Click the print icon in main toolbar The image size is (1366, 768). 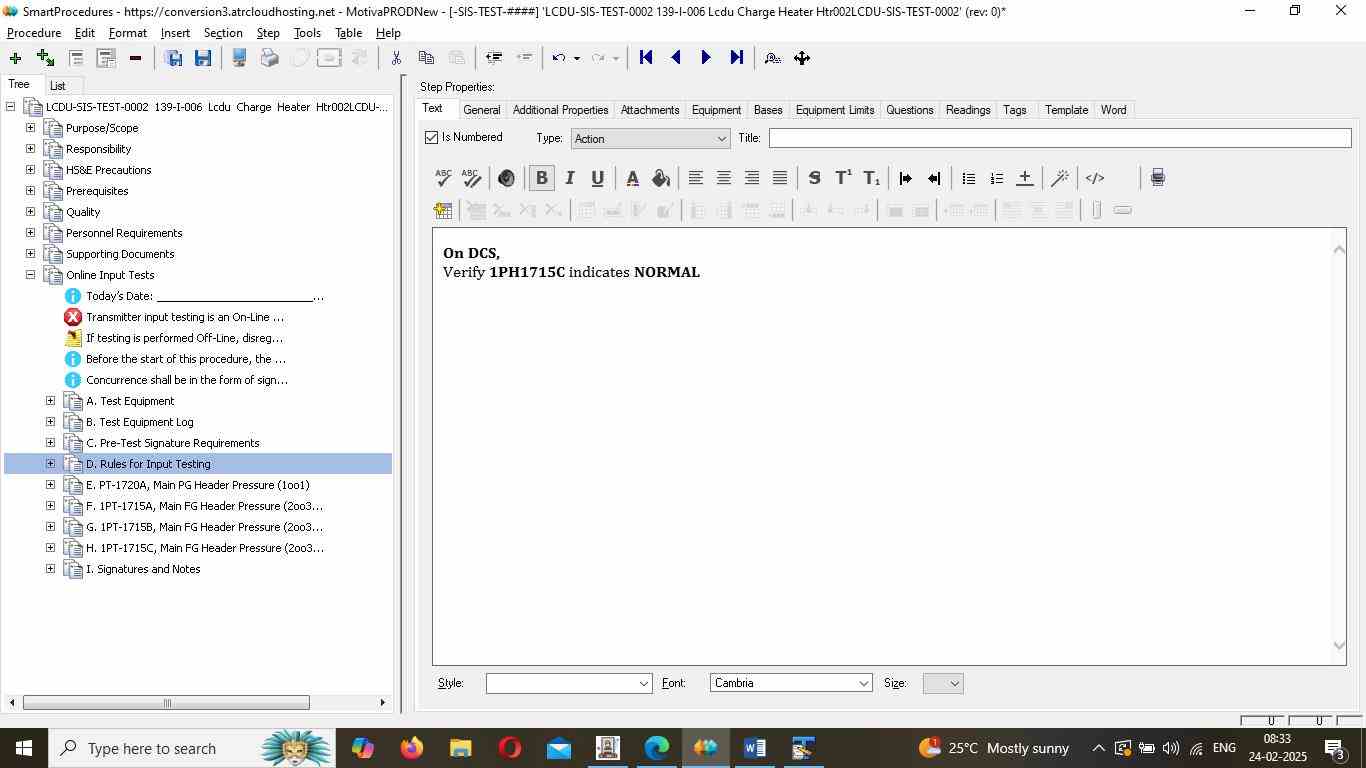[269, 58]
